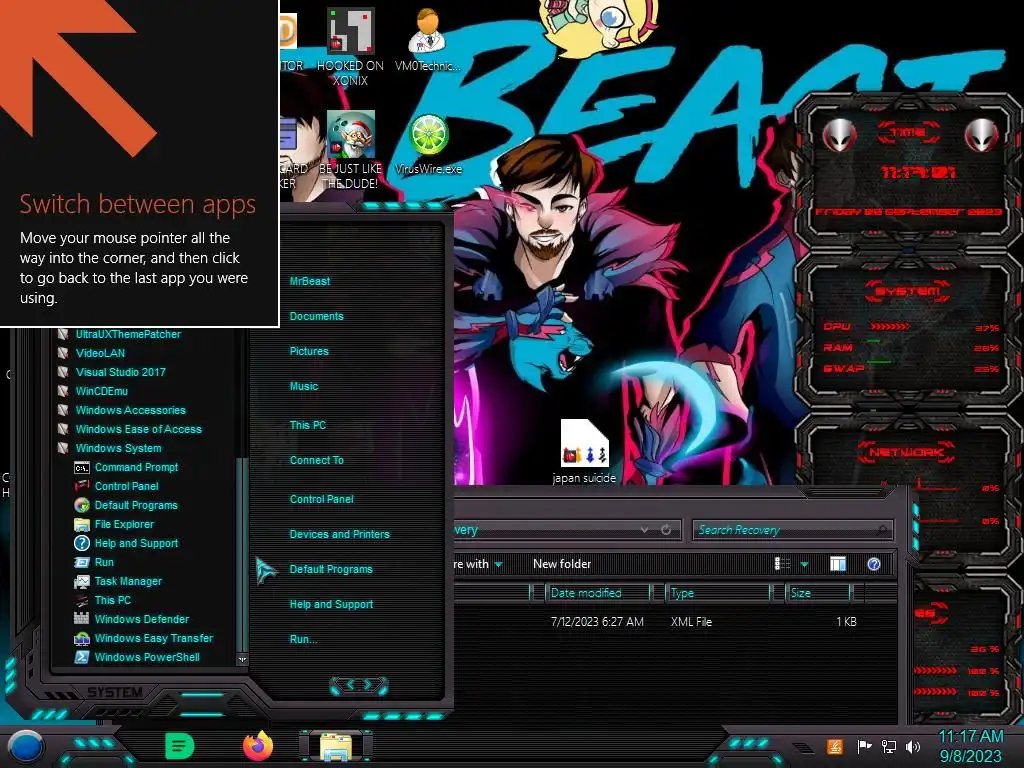The height and width of the screenshot is (768, 1024).
Task: Launch File Explorer from programs list
Action: (124, 524)
